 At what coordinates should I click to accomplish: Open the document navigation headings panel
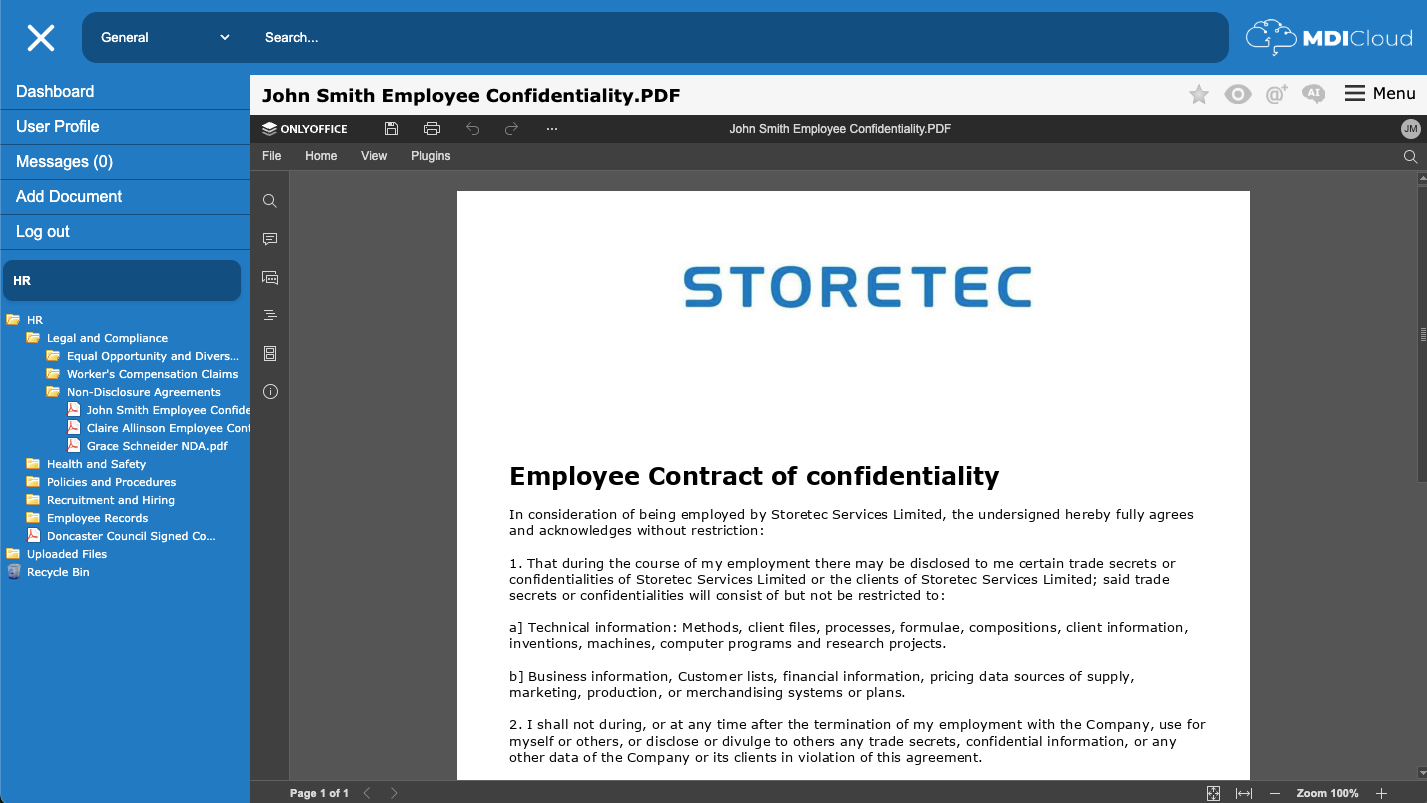pos(269,315)
